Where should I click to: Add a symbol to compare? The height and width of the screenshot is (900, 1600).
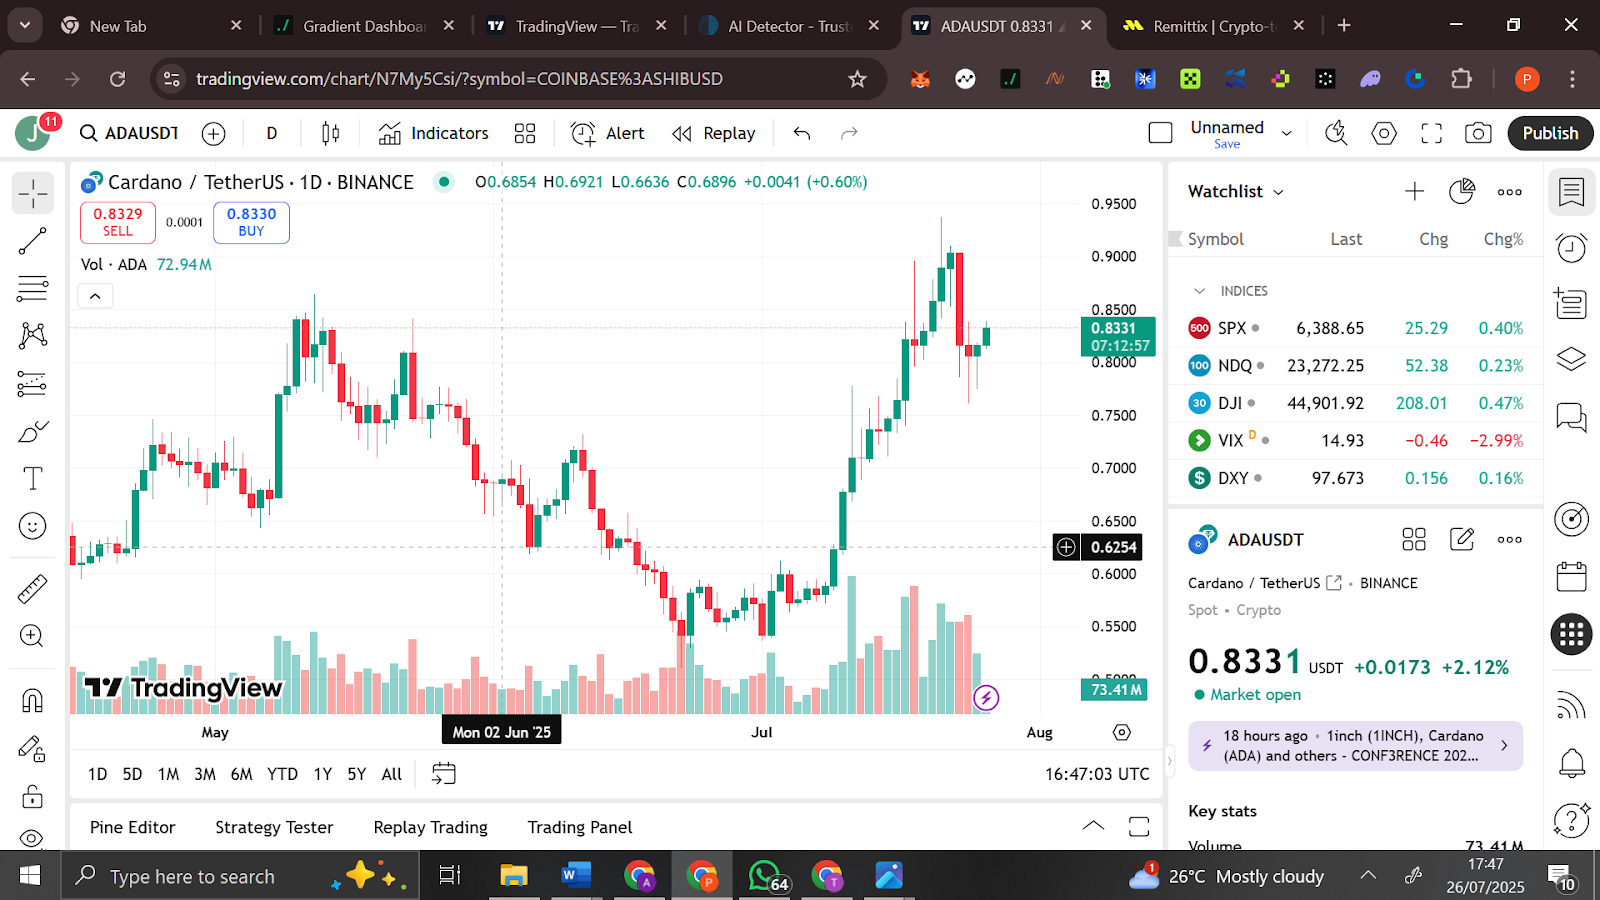(x=213, y=133)
